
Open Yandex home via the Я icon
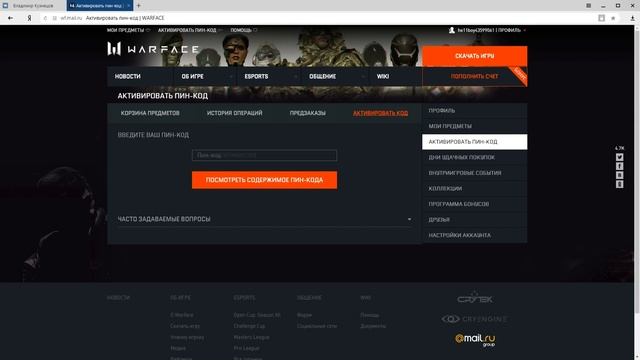pos(29,18)
